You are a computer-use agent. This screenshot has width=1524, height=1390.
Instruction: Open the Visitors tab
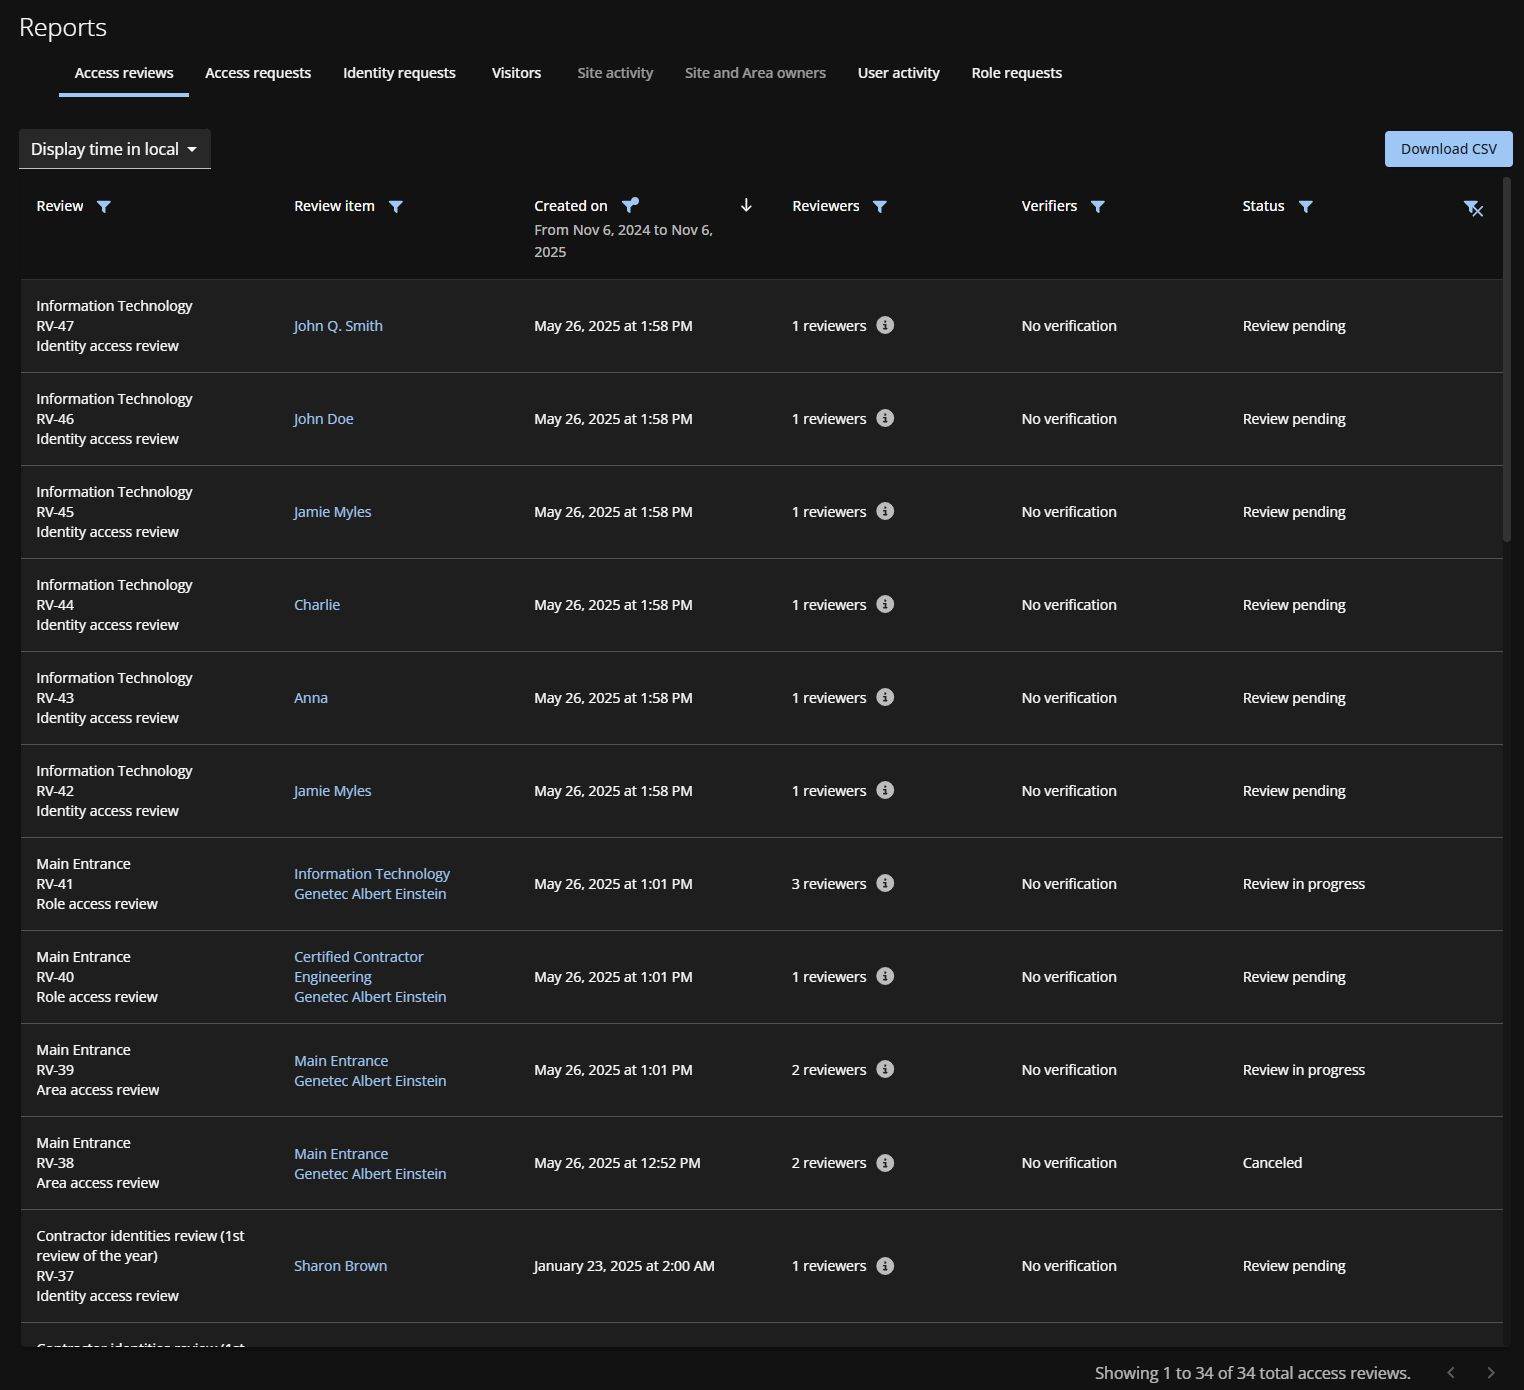[516, 73]
